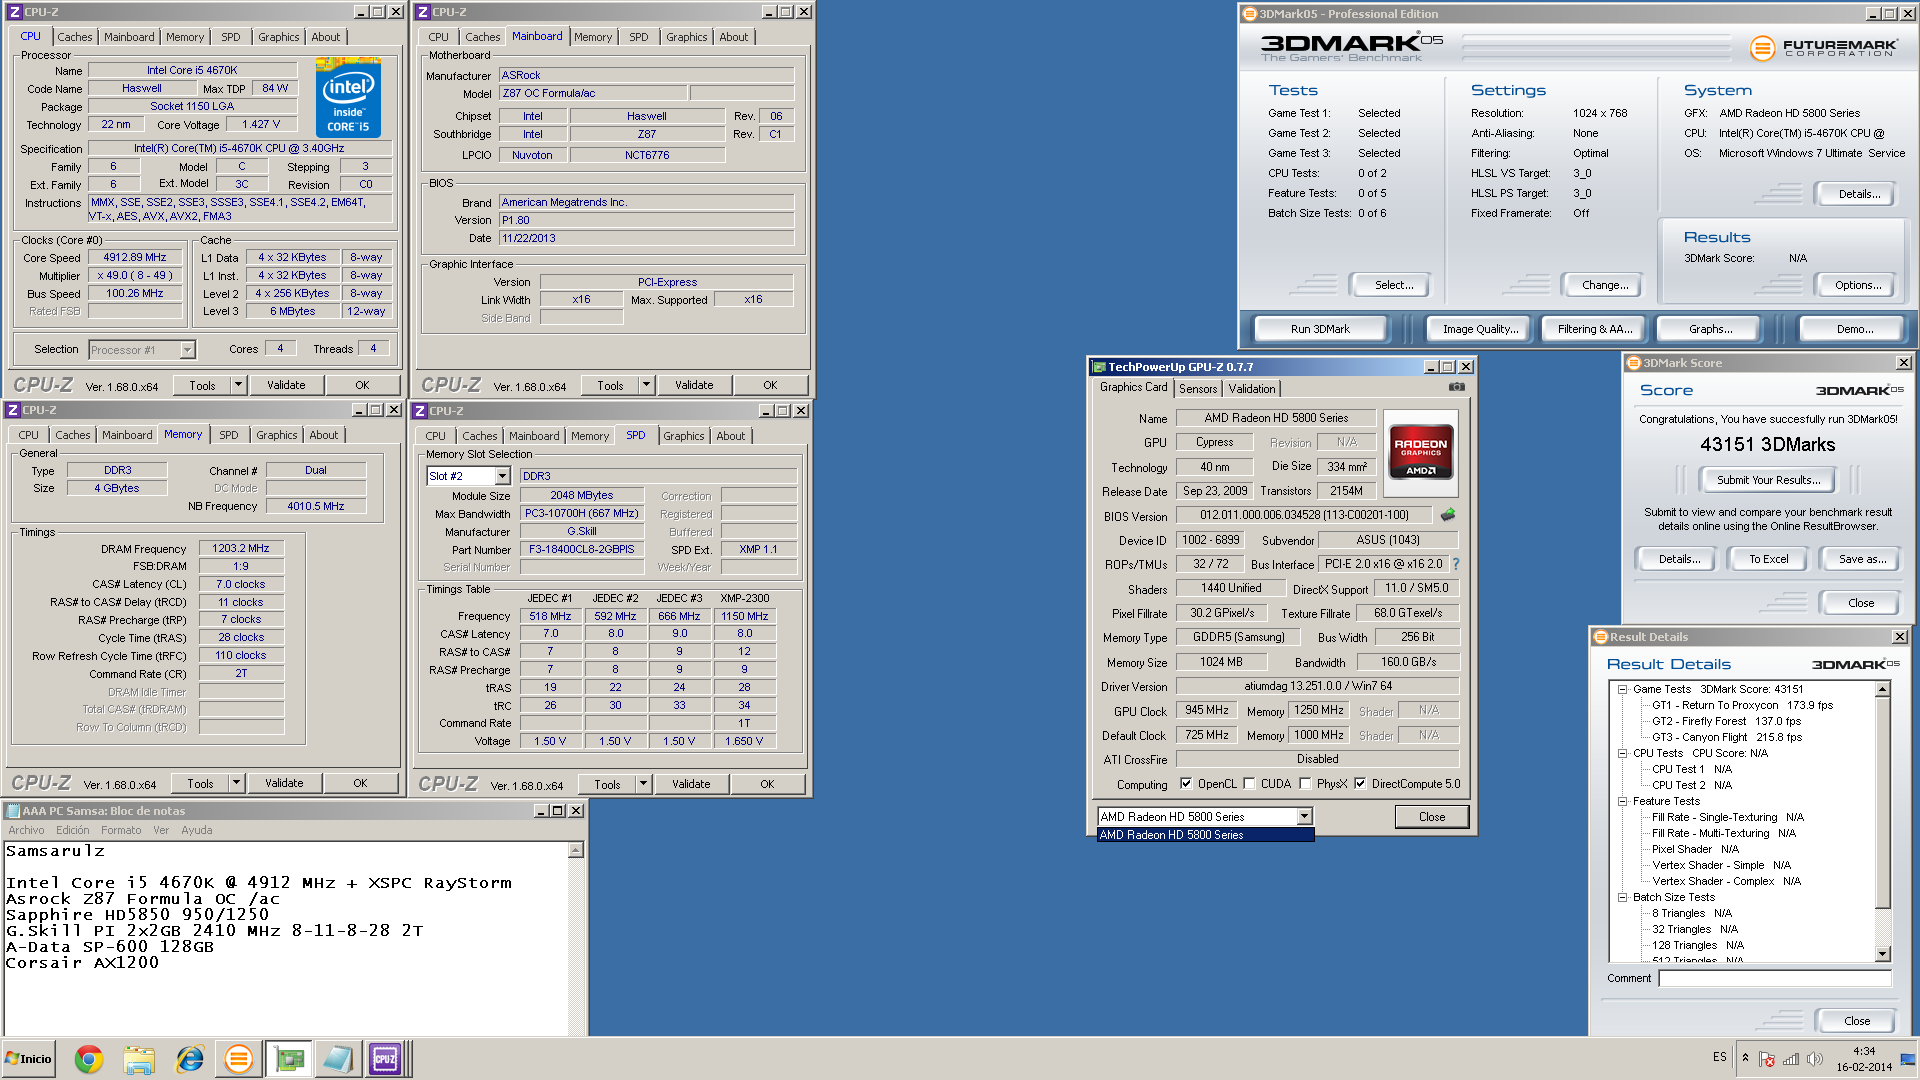
Task: Collapse the CPU Tests tree node
Action: tap(1622, 753)
